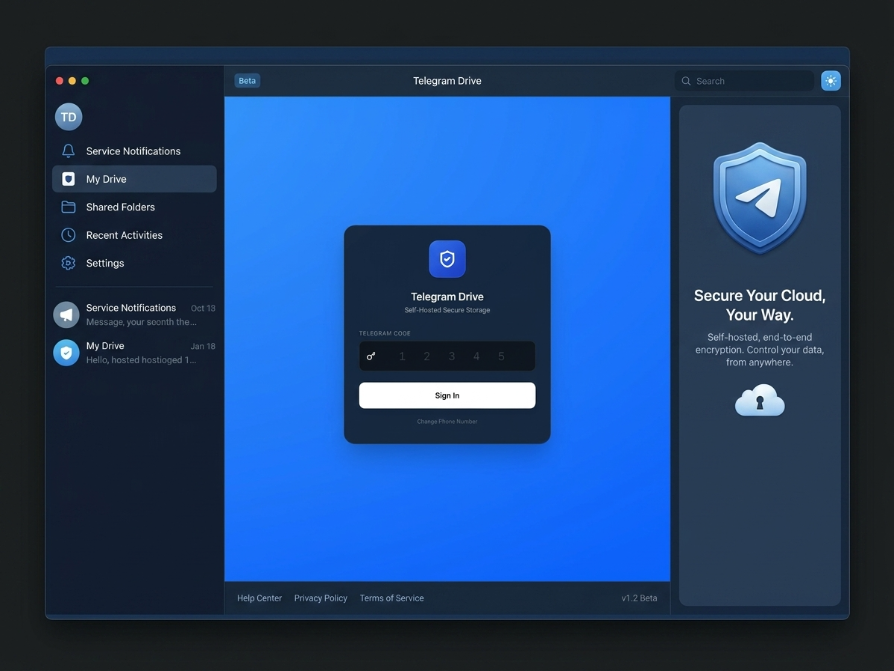Click the yellow minimize window button
The image size is (894, 671).
coord(72,81)
